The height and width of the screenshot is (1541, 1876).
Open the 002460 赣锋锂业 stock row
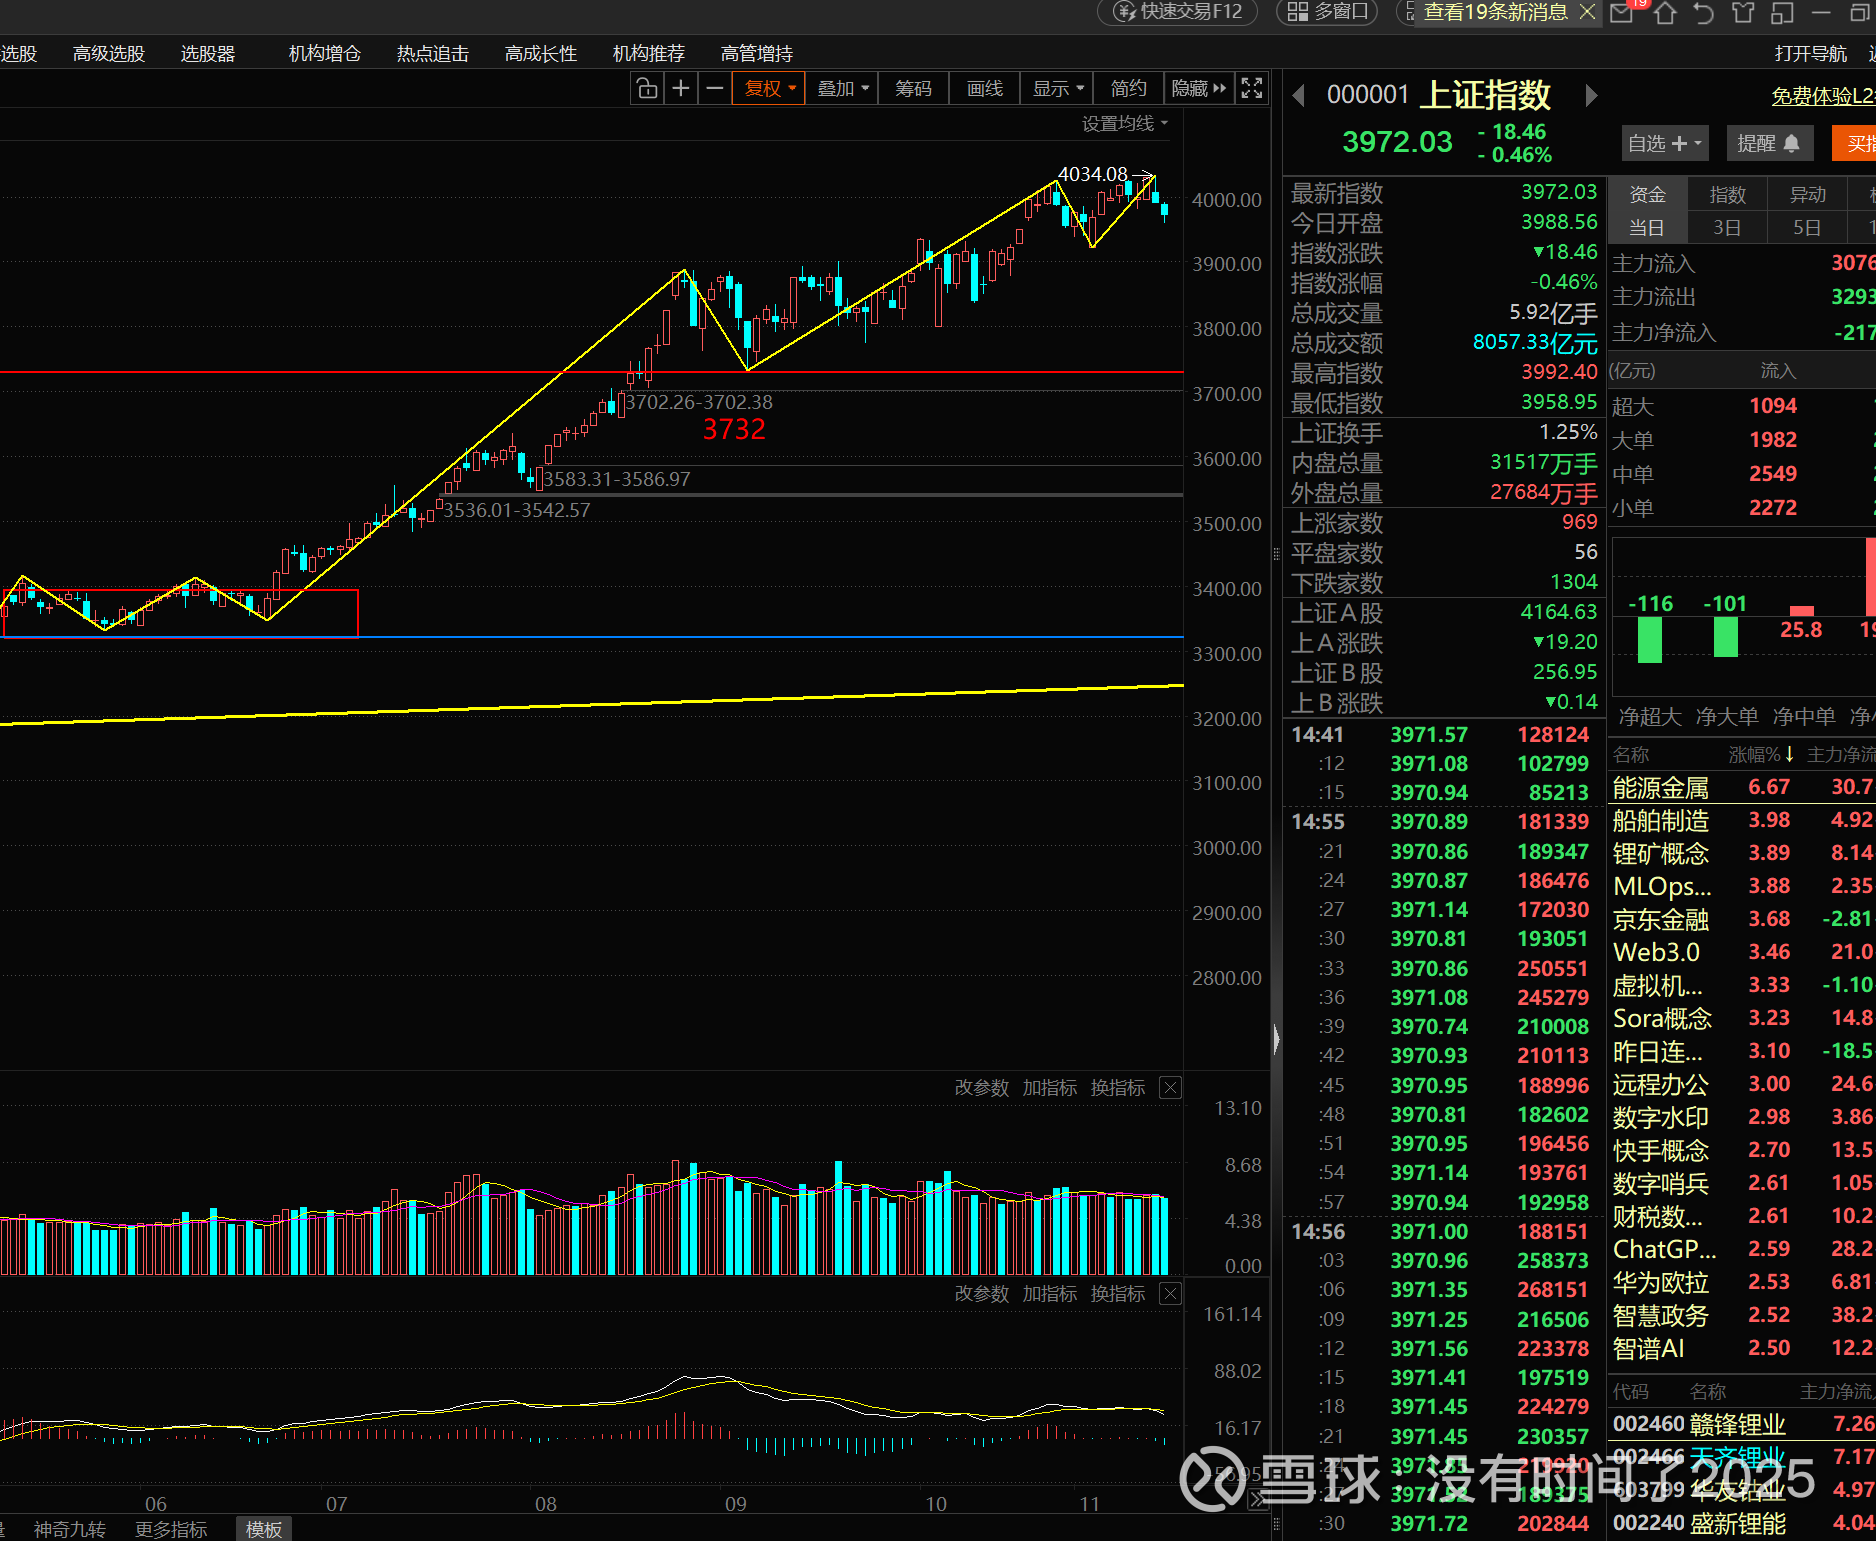pos(1743,1423)
